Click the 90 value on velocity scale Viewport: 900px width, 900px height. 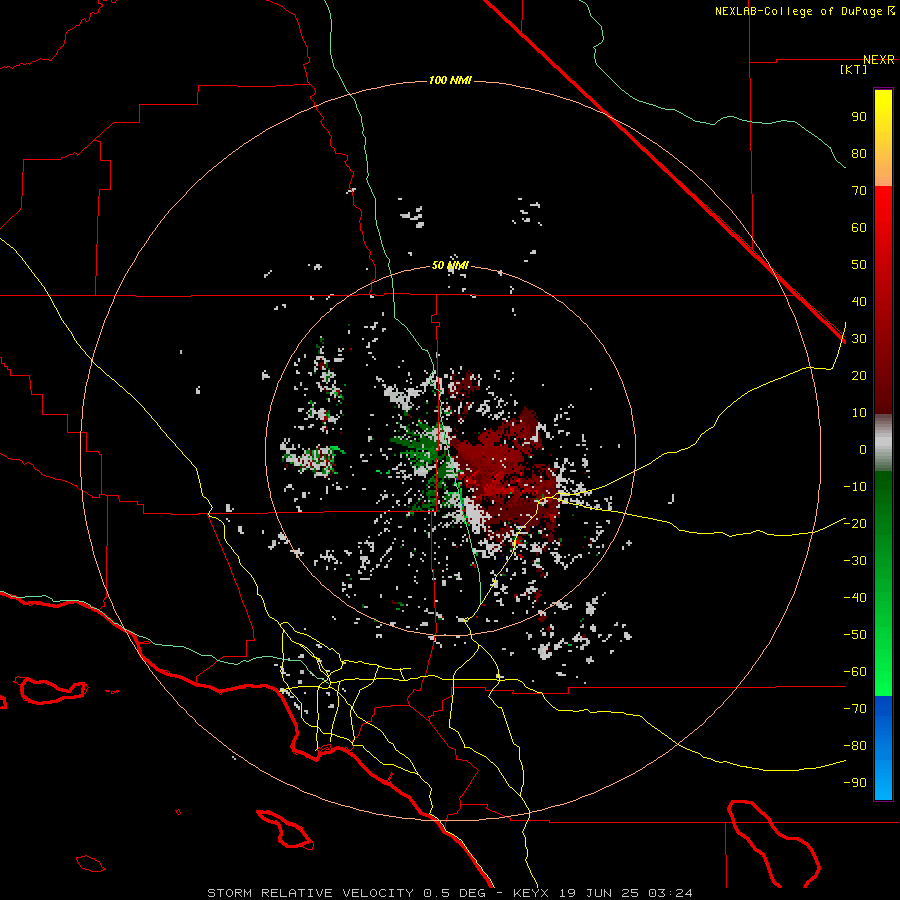pyautogui.click(x=859, y=117)
